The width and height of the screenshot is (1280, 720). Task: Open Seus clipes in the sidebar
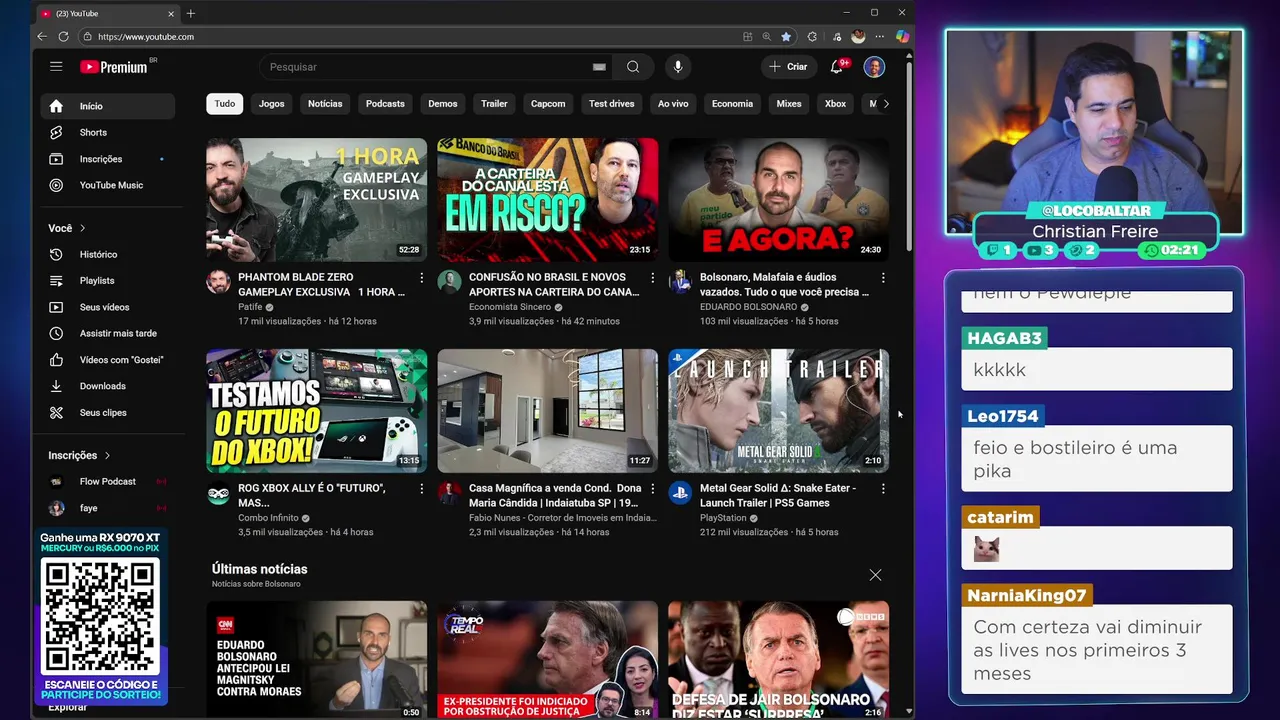tap(108, 412)
